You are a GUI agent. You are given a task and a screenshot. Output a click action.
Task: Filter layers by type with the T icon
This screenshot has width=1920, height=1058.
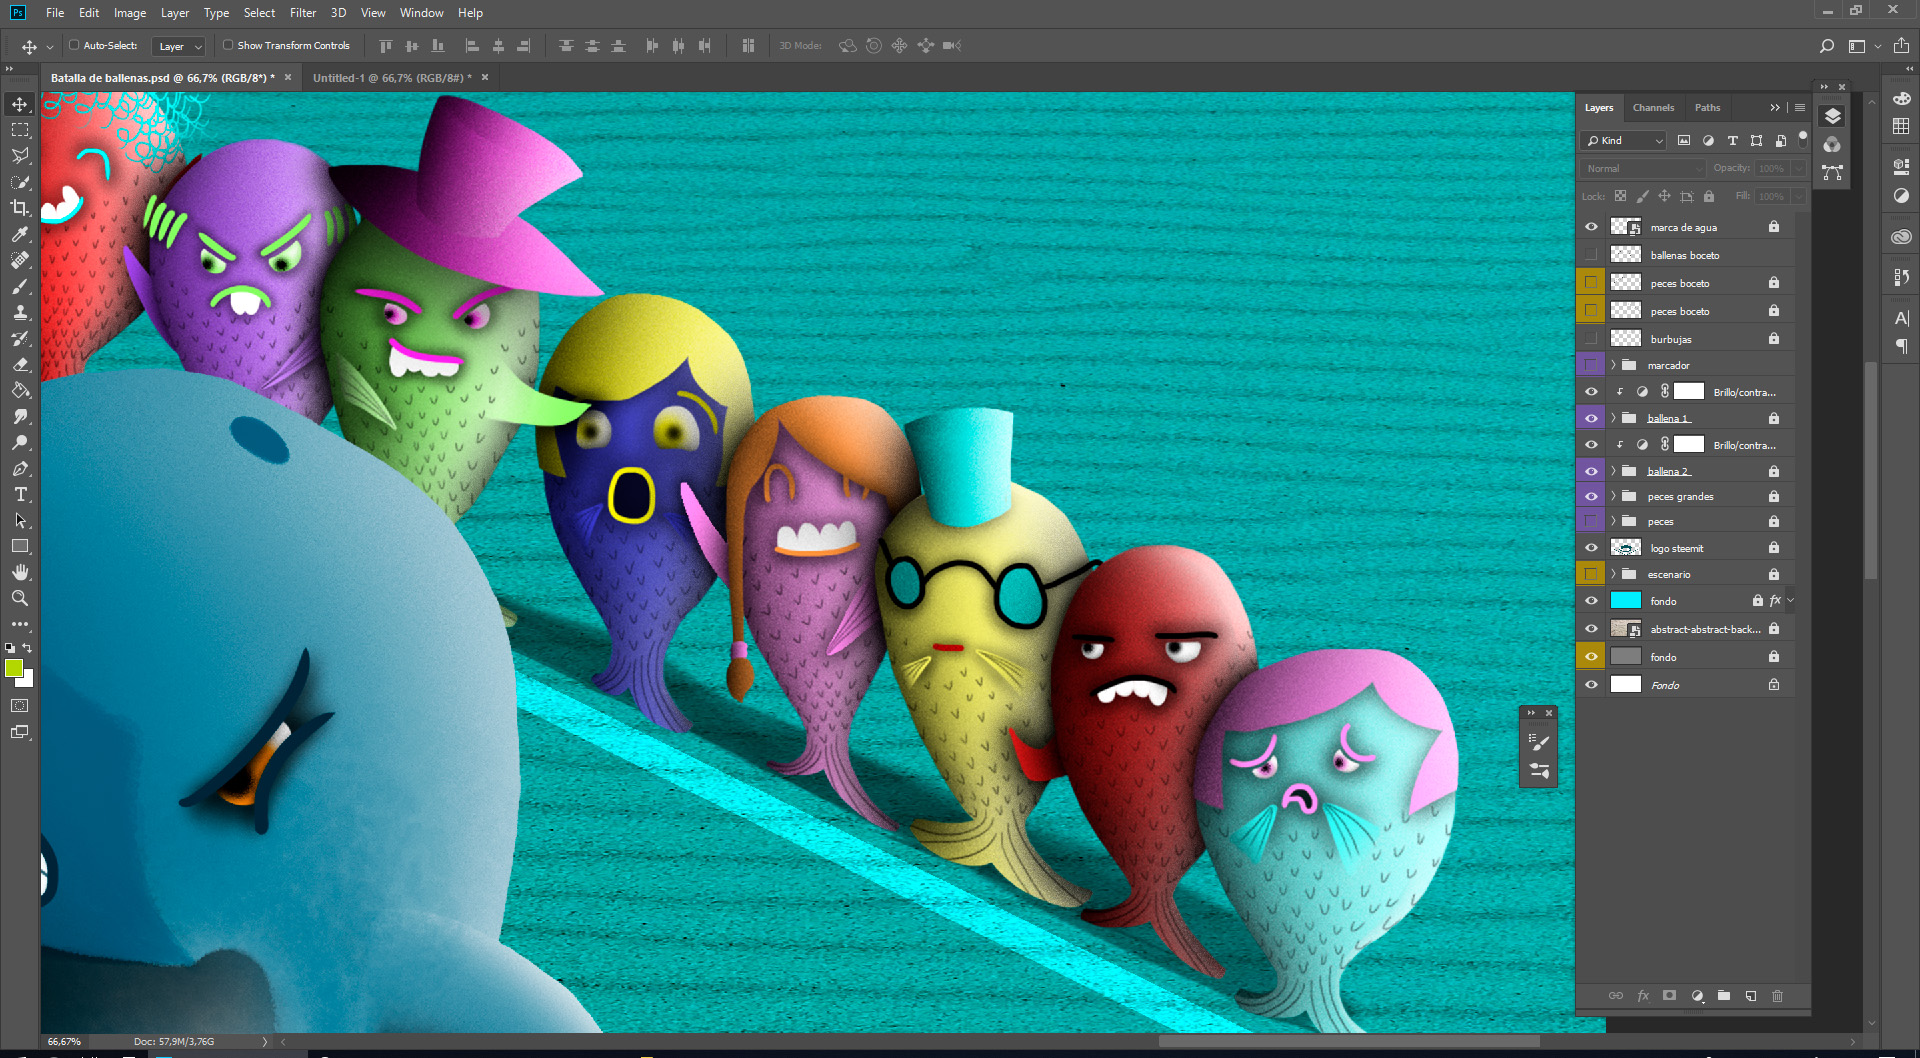click(x=1732, y=141)
